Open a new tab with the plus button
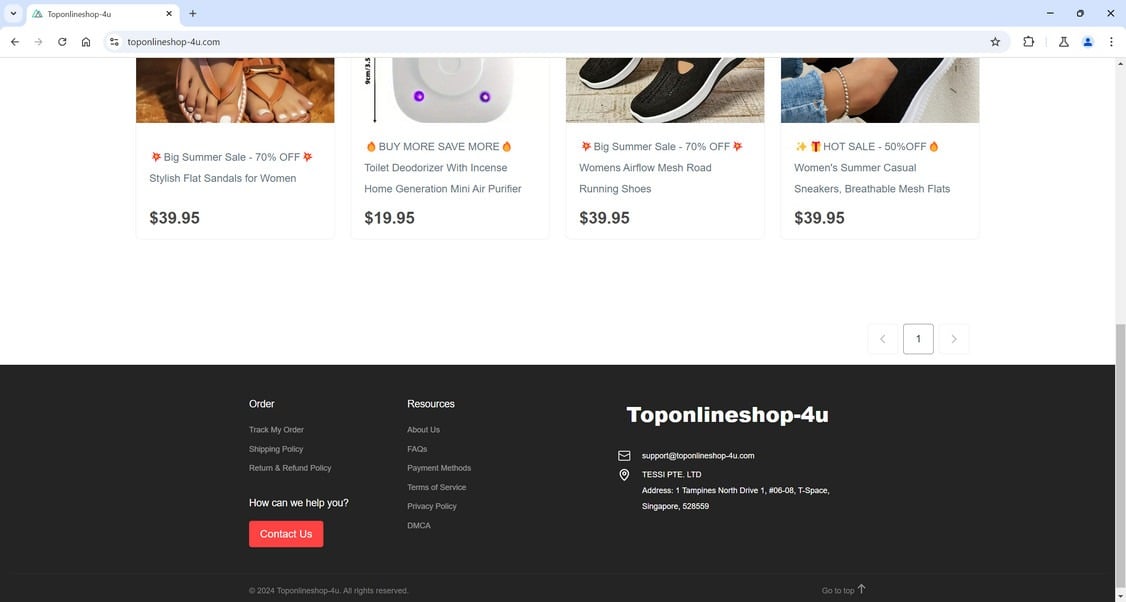Screen dimensions: 1126x602 (192, 14)
